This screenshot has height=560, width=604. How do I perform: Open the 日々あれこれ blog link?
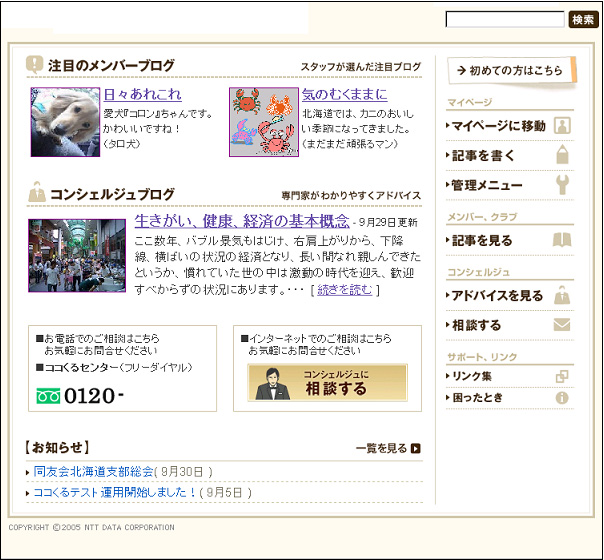[x=143, y=95]
